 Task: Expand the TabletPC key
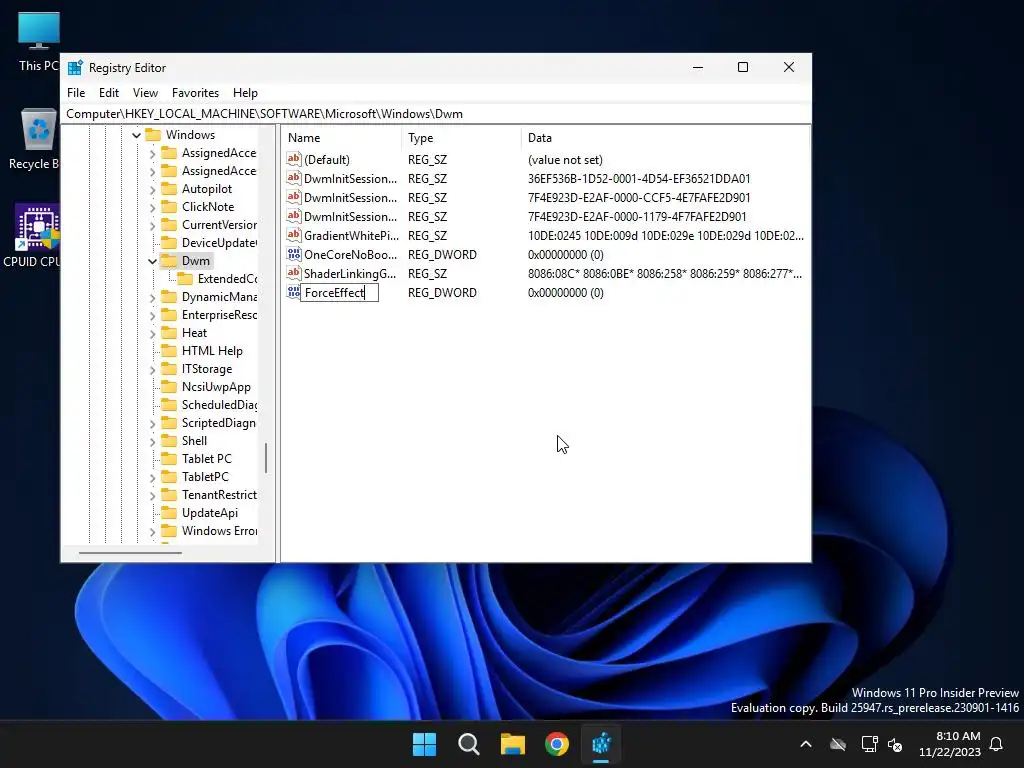tap(153, 477)
